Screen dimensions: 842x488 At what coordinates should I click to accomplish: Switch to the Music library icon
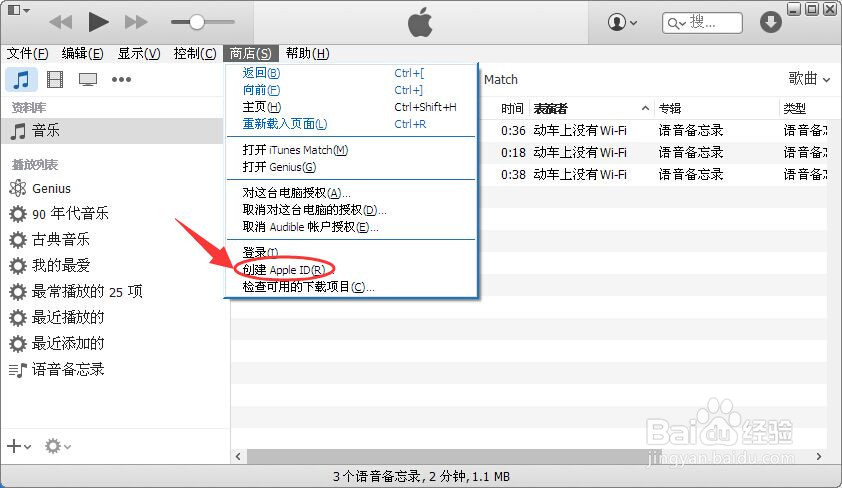(x=21, y=79)
